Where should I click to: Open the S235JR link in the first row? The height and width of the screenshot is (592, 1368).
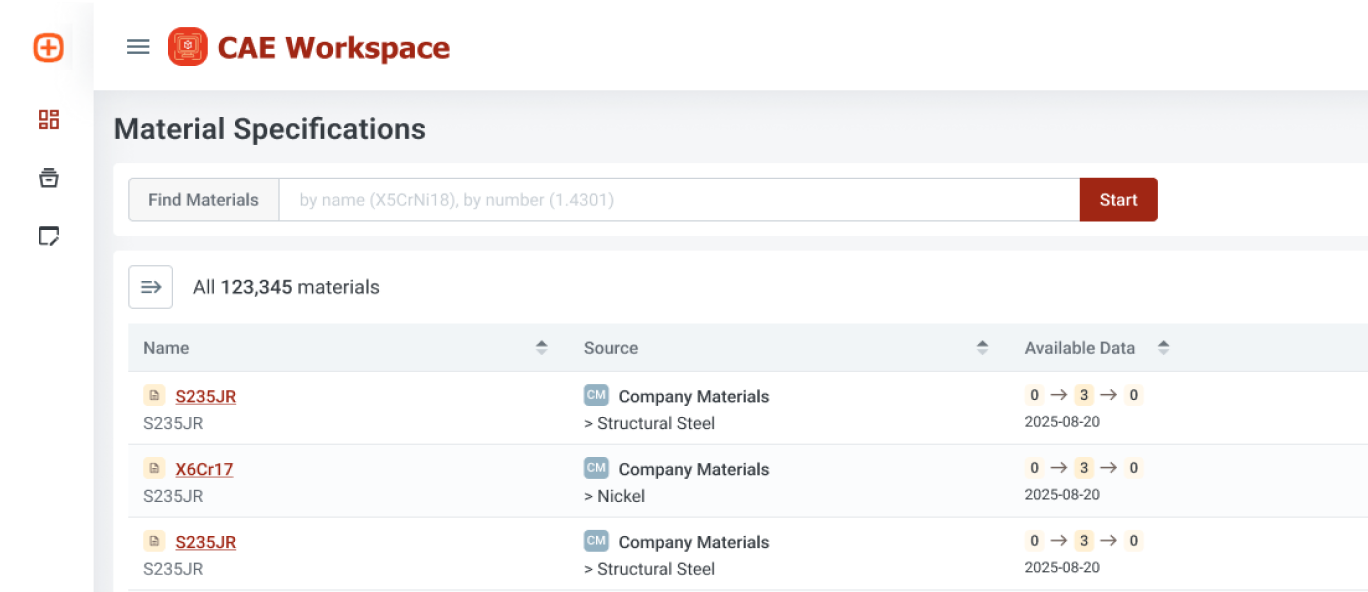point(205,396)
